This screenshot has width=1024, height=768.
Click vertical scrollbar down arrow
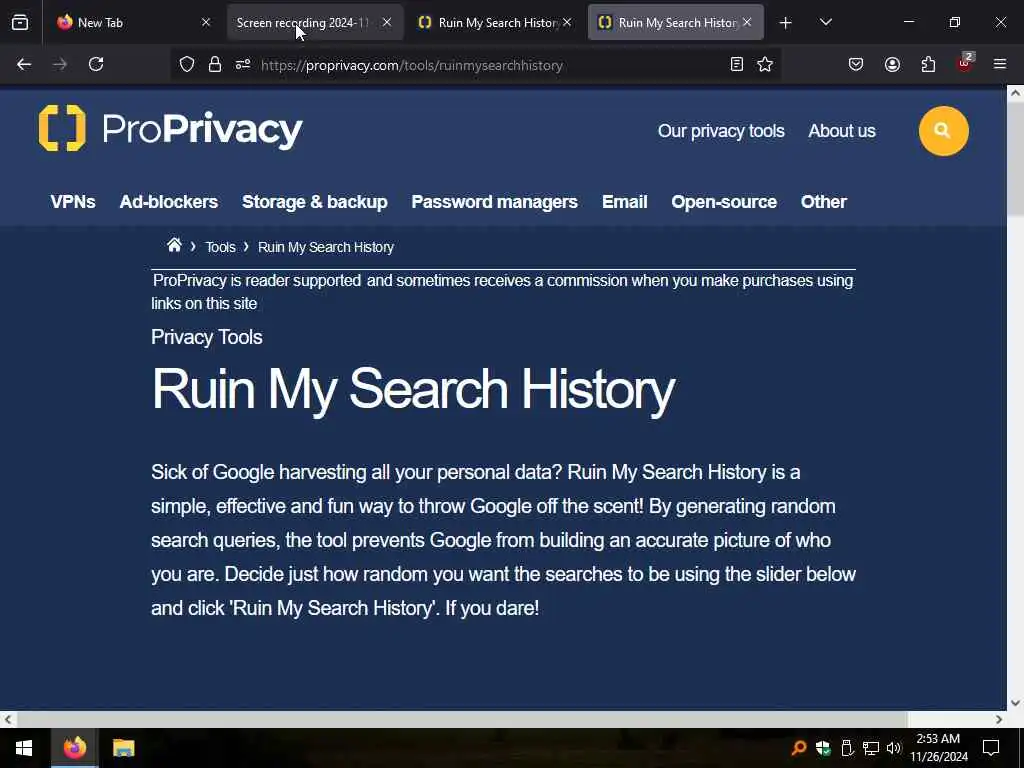pyautogui.click(x=1015, y=703)
